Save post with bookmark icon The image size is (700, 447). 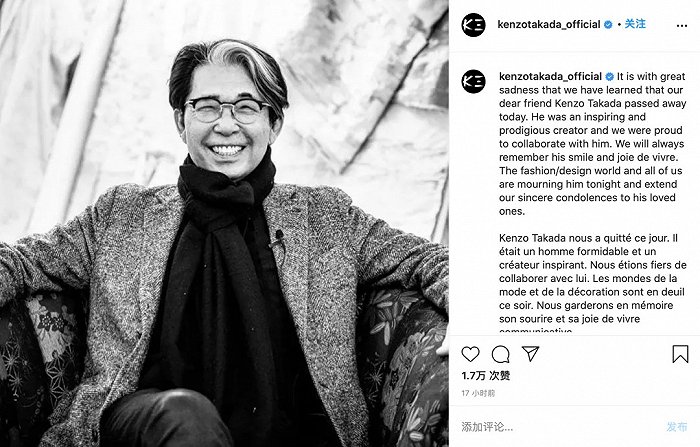(680, 354)
